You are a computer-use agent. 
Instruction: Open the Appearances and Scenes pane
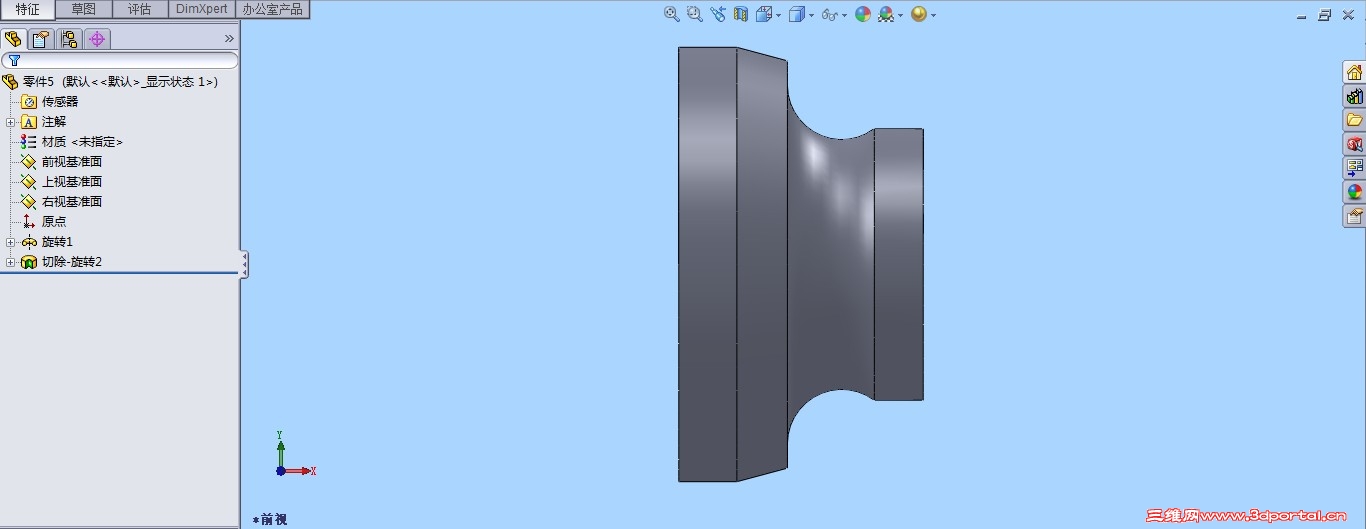1354,192
